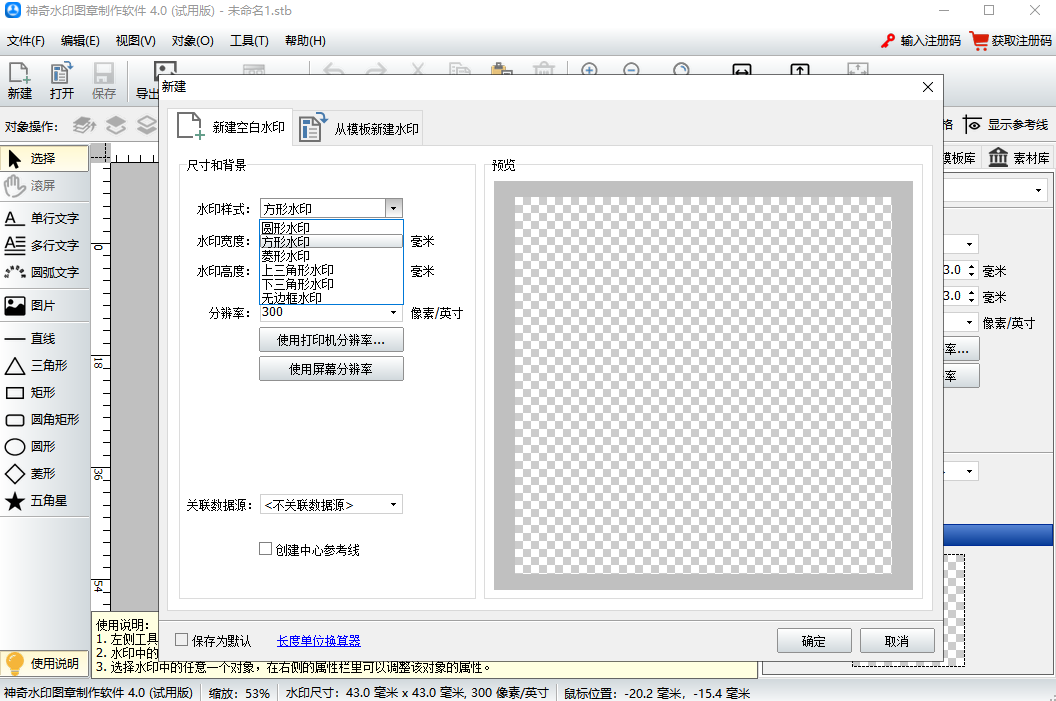Select the 选择 pointer tool

coord(44,158)
